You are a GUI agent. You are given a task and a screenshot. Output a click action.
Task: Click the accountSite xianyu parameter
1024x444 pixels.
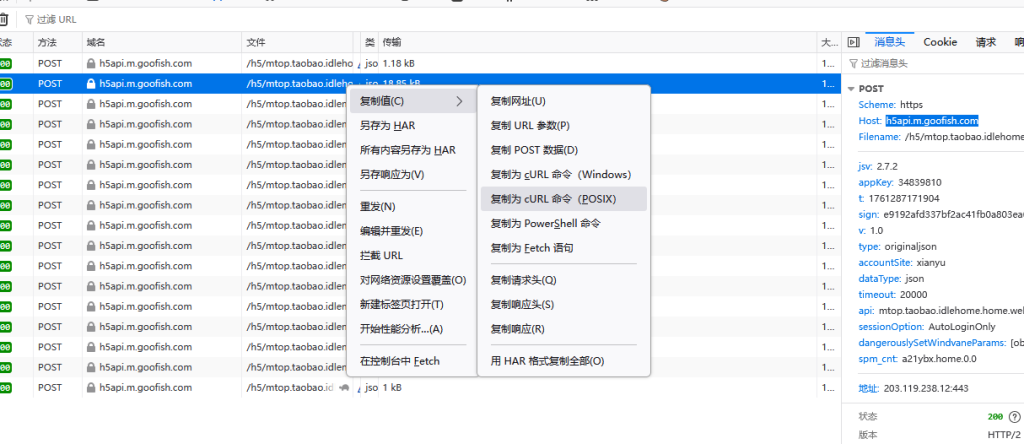tap(902, 262)
